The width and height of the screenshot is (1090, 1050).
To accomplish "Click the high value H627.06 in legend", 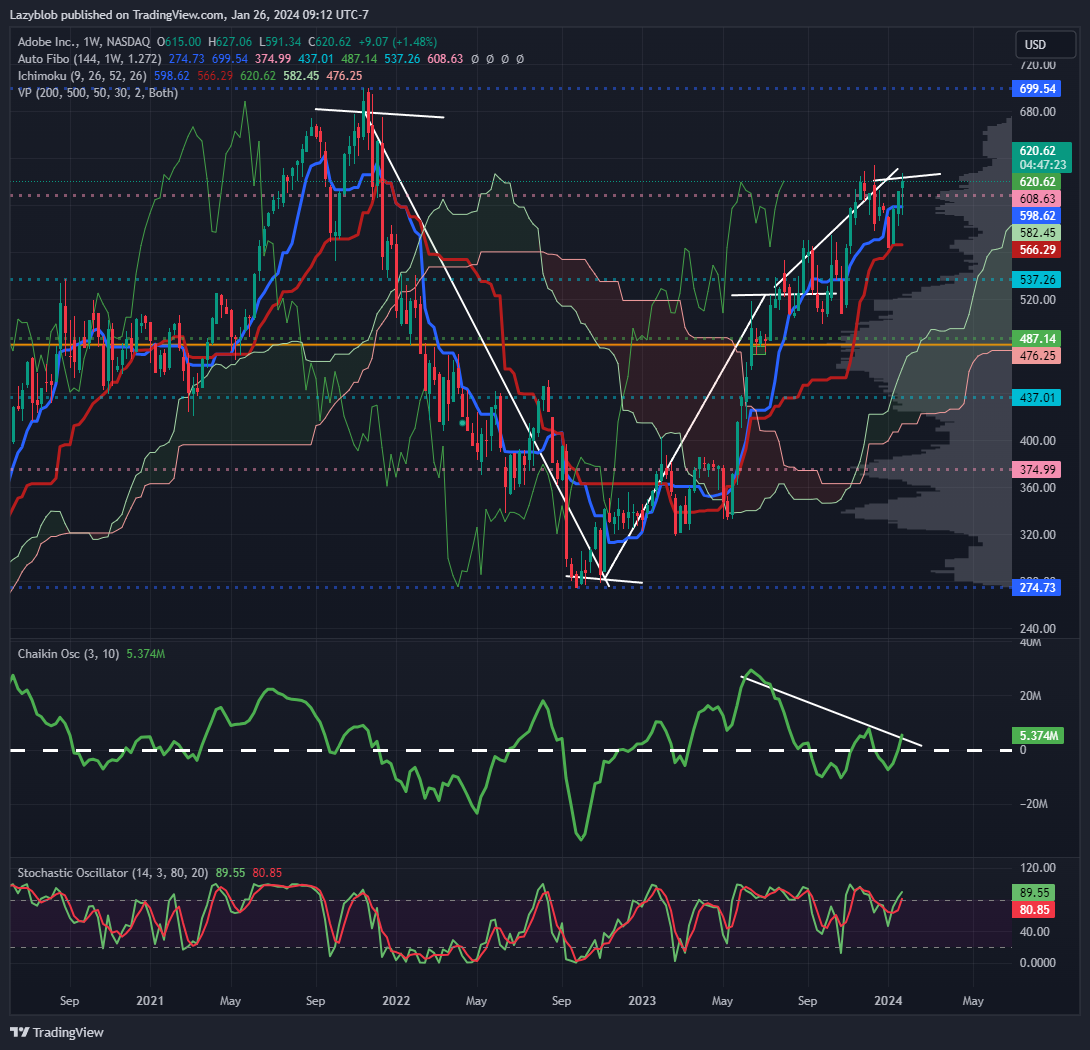I will (229, 42).
